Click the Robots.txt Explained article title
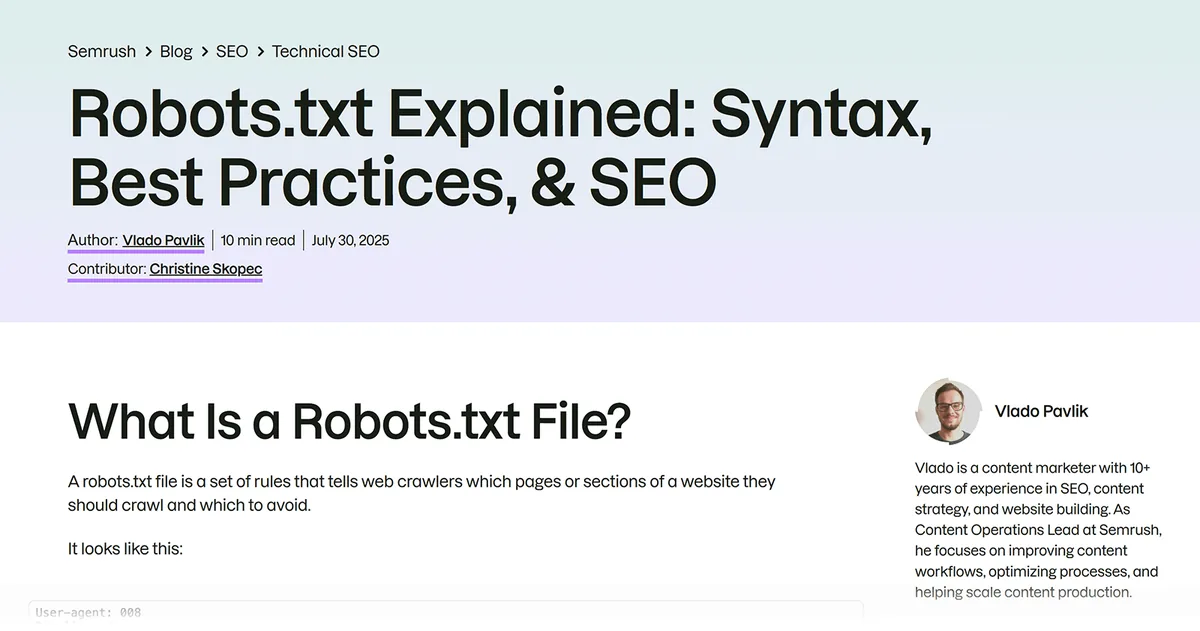 coord(500,148)
